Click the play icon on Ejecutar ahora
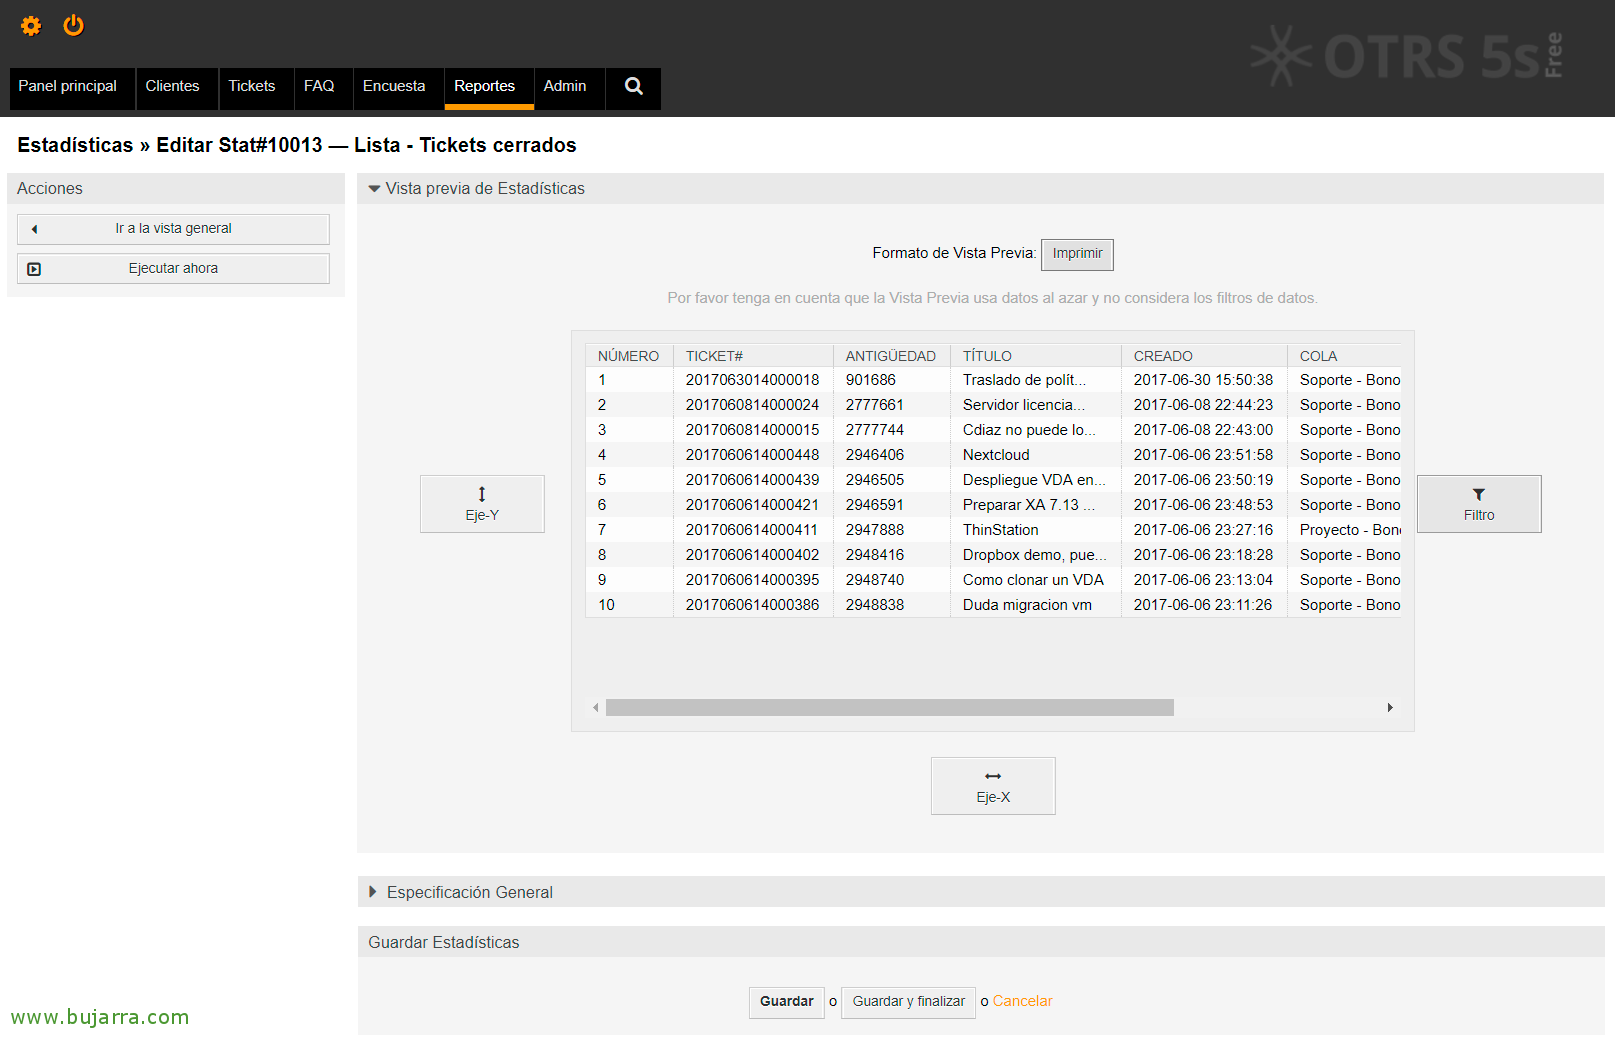 click(x=35, y=269)
